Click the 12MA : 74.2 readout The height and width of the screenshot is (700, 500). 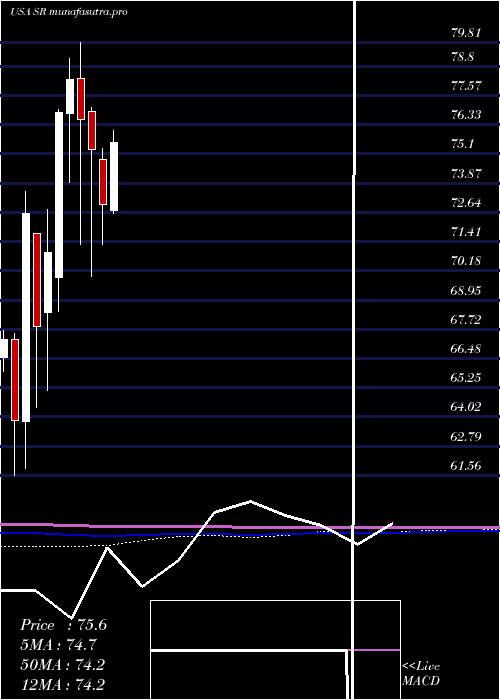pyautogui.click(x=63, y=684)
